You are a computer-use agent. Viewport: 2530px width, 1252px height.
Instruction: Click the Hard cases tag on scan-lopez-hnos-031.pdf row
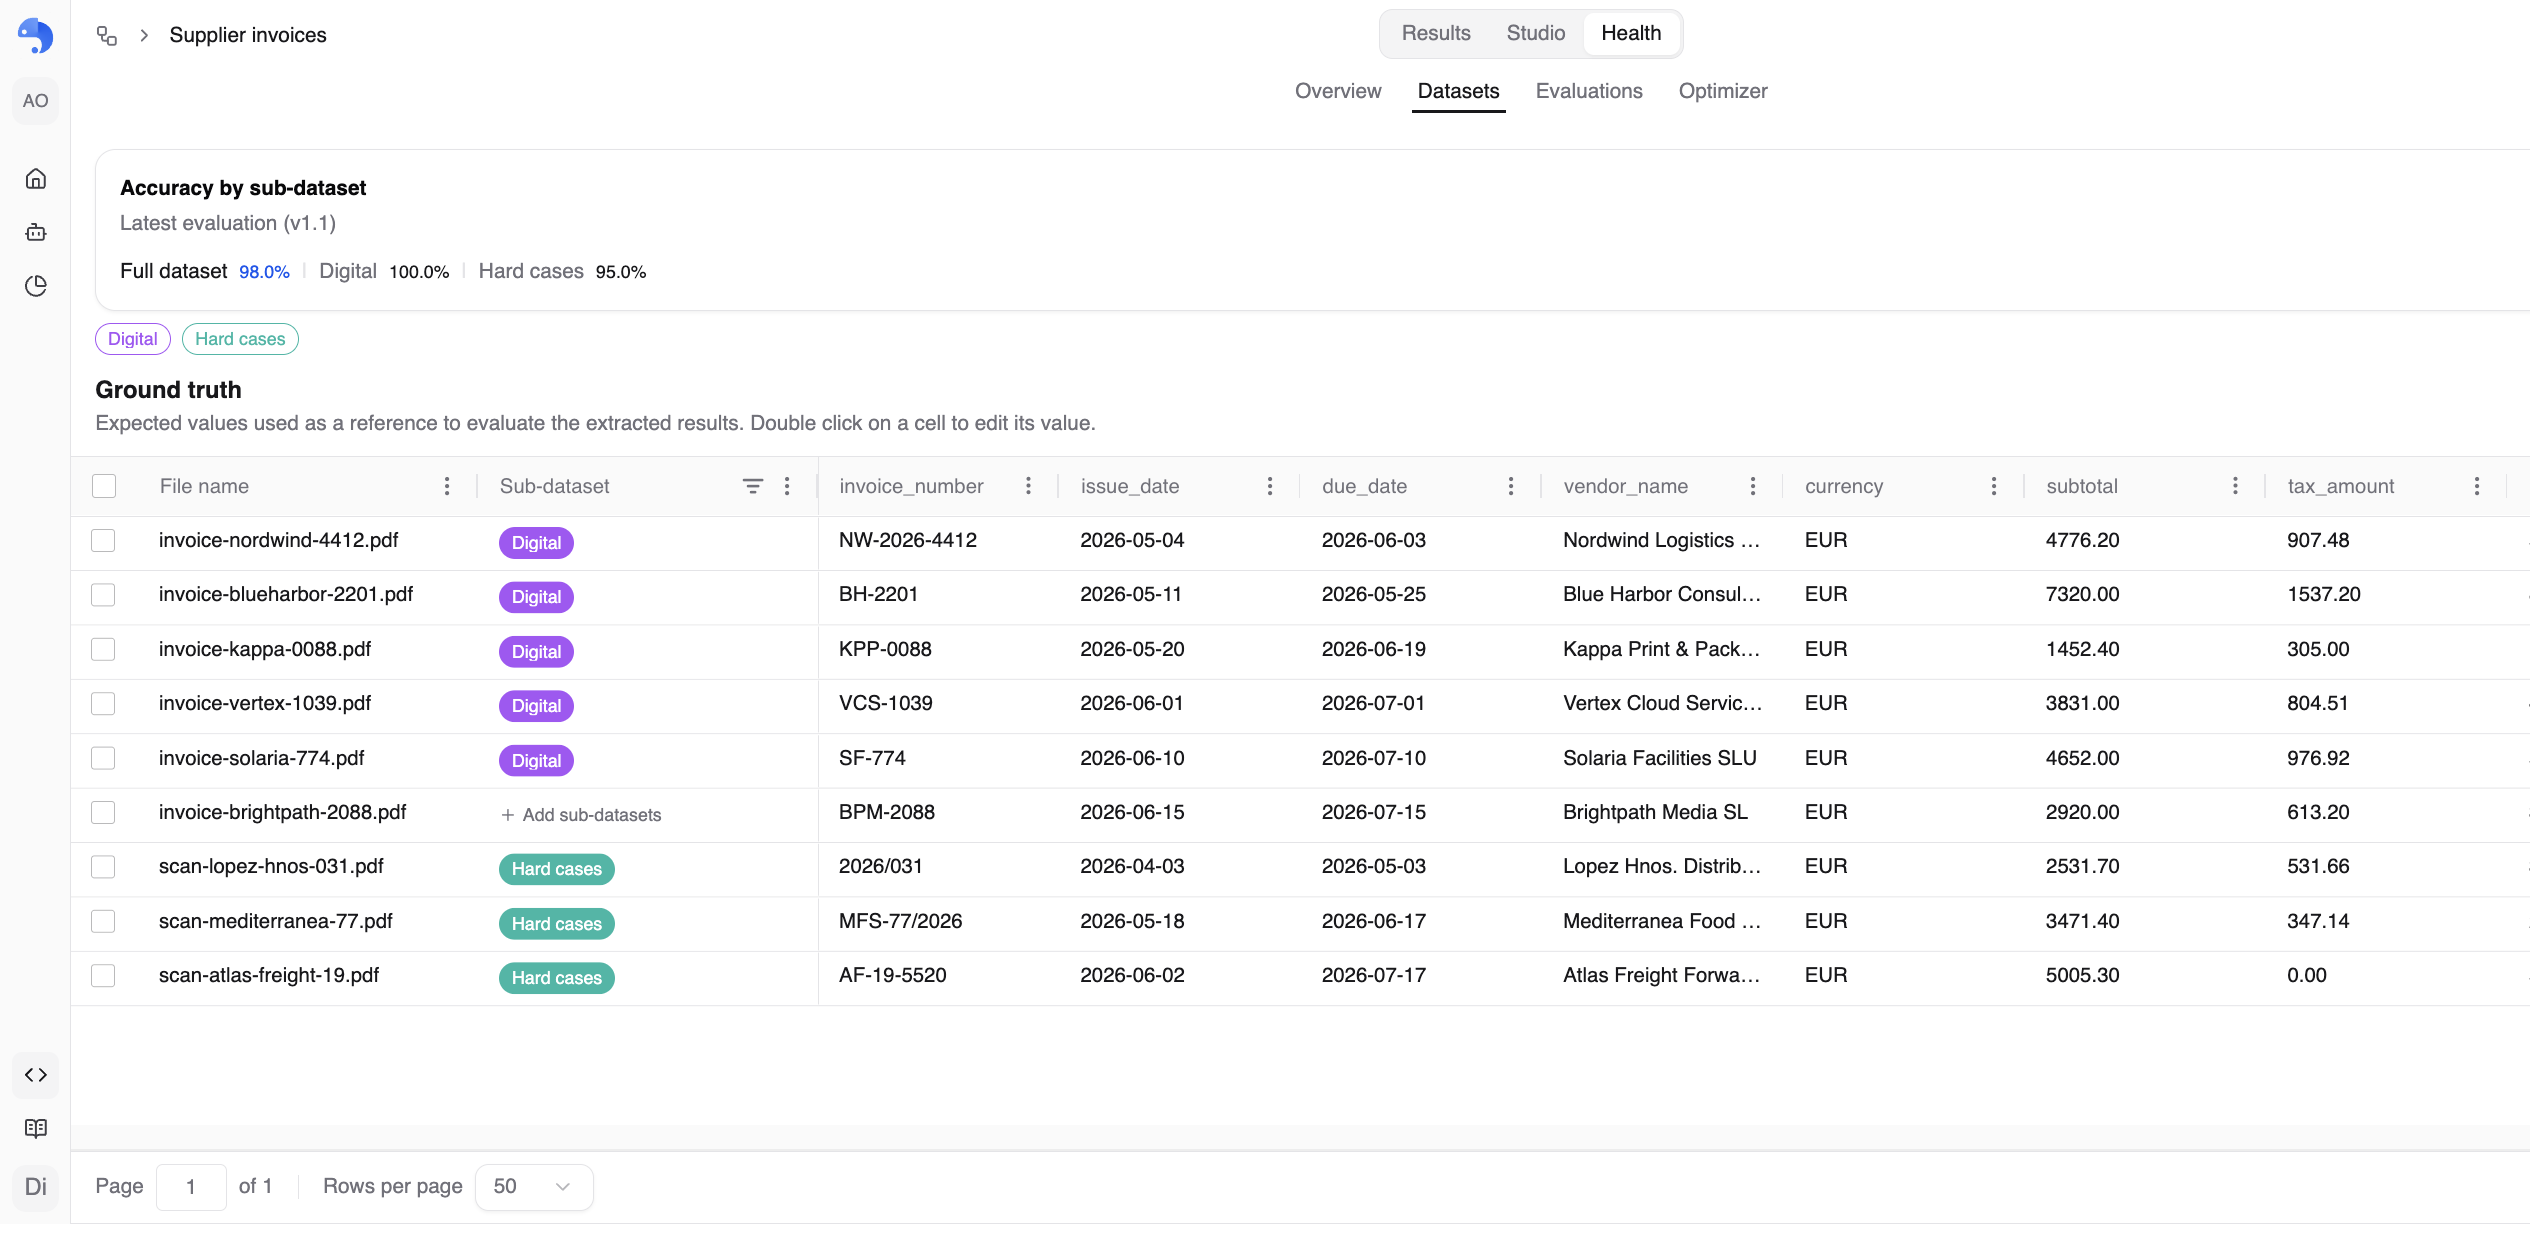coord(557,869)
